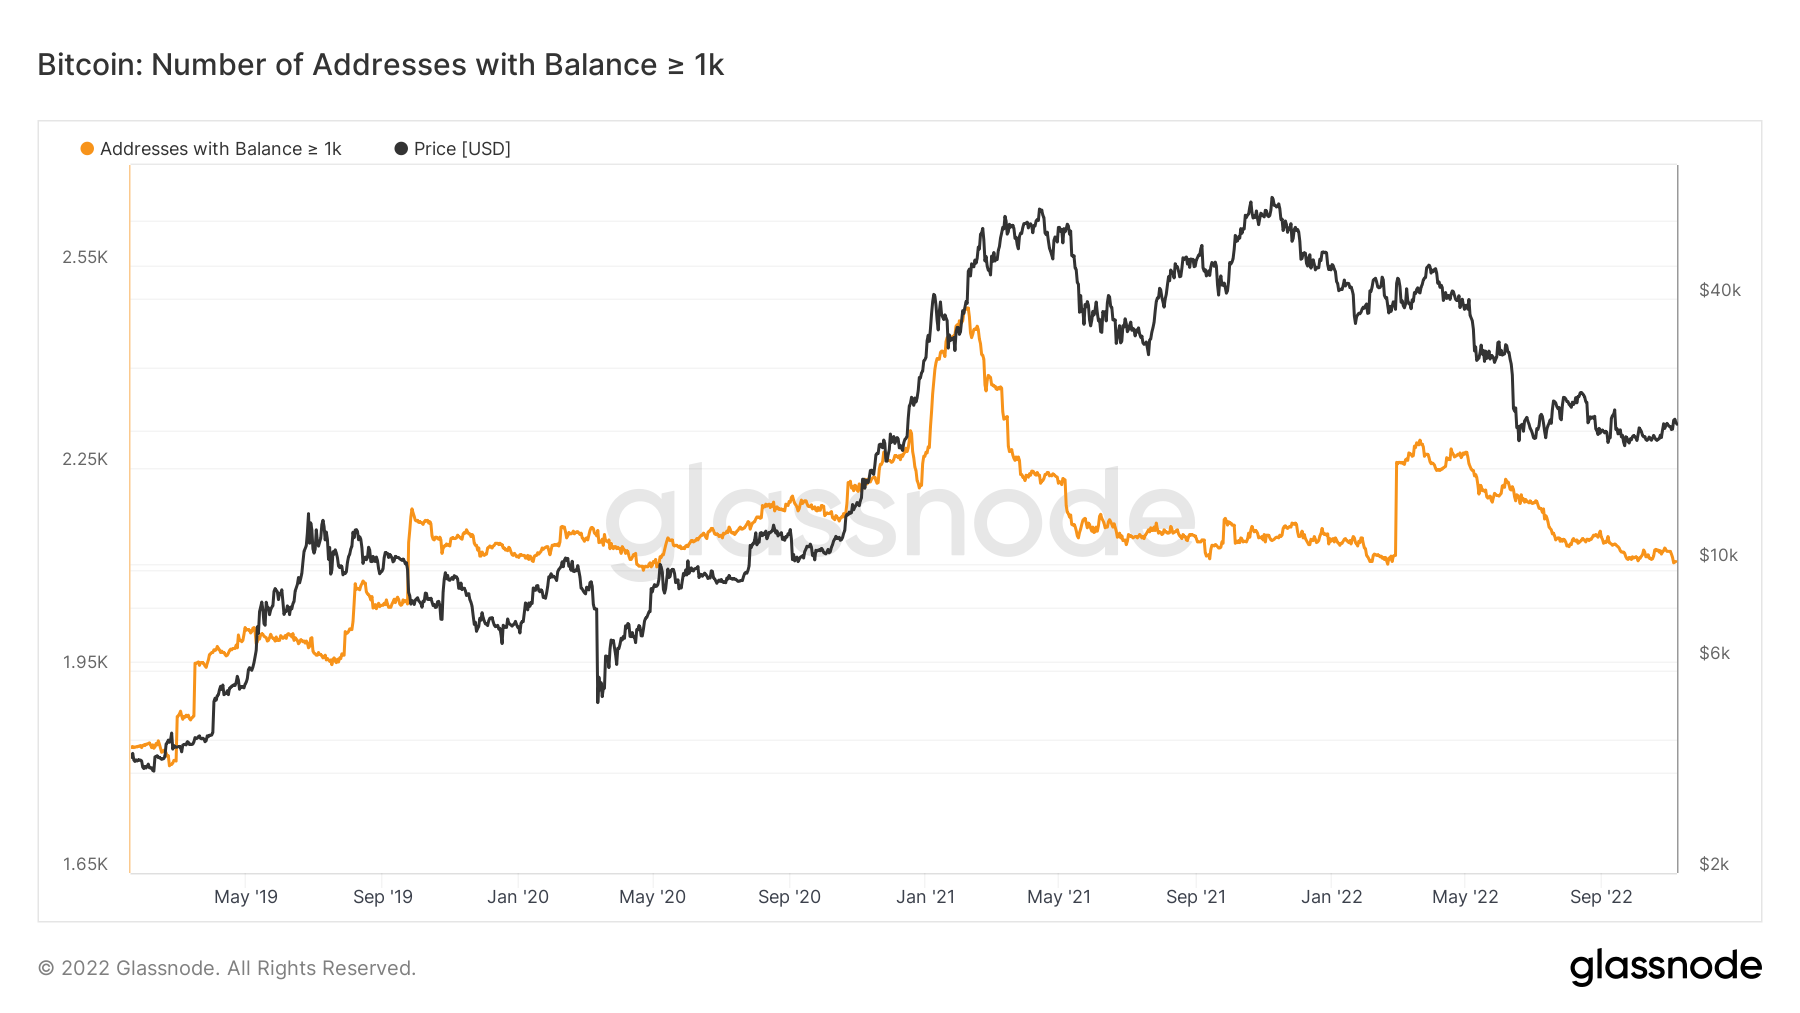
Task: Click the glassnode watermark in the chart center
Action: tap(900, 515)
